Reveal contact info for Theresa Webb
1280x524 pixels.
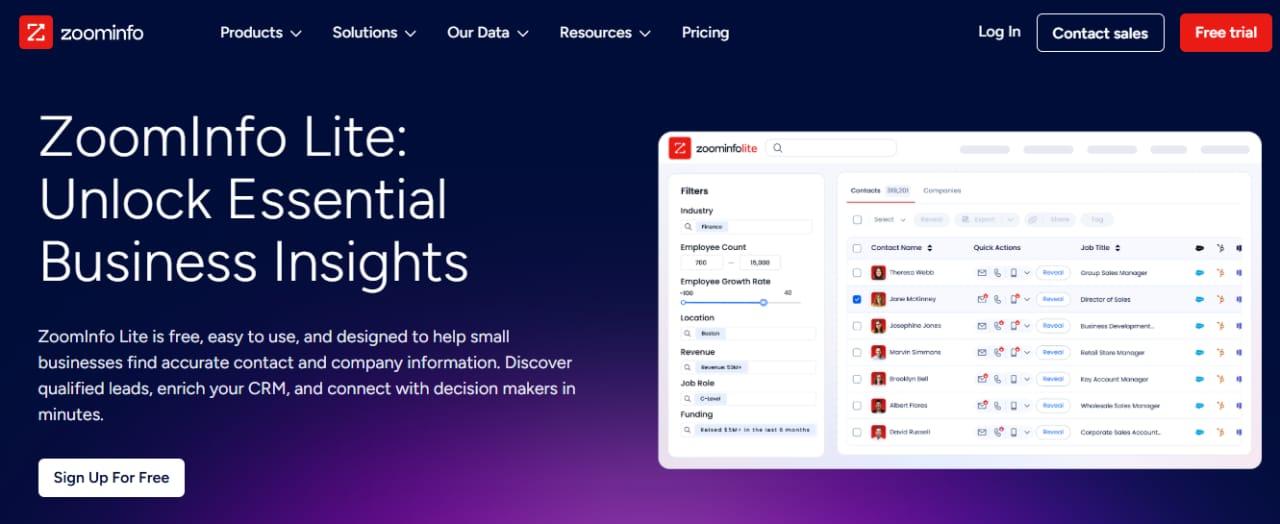click(1053, 273)
